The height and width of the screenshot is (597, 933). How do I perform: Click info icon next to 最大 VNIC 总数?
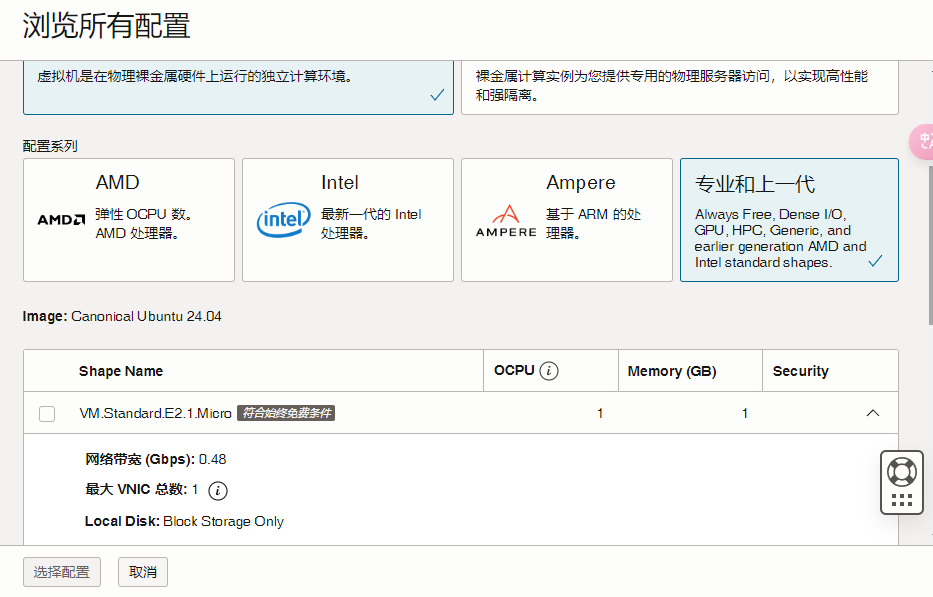coord(218,490)
